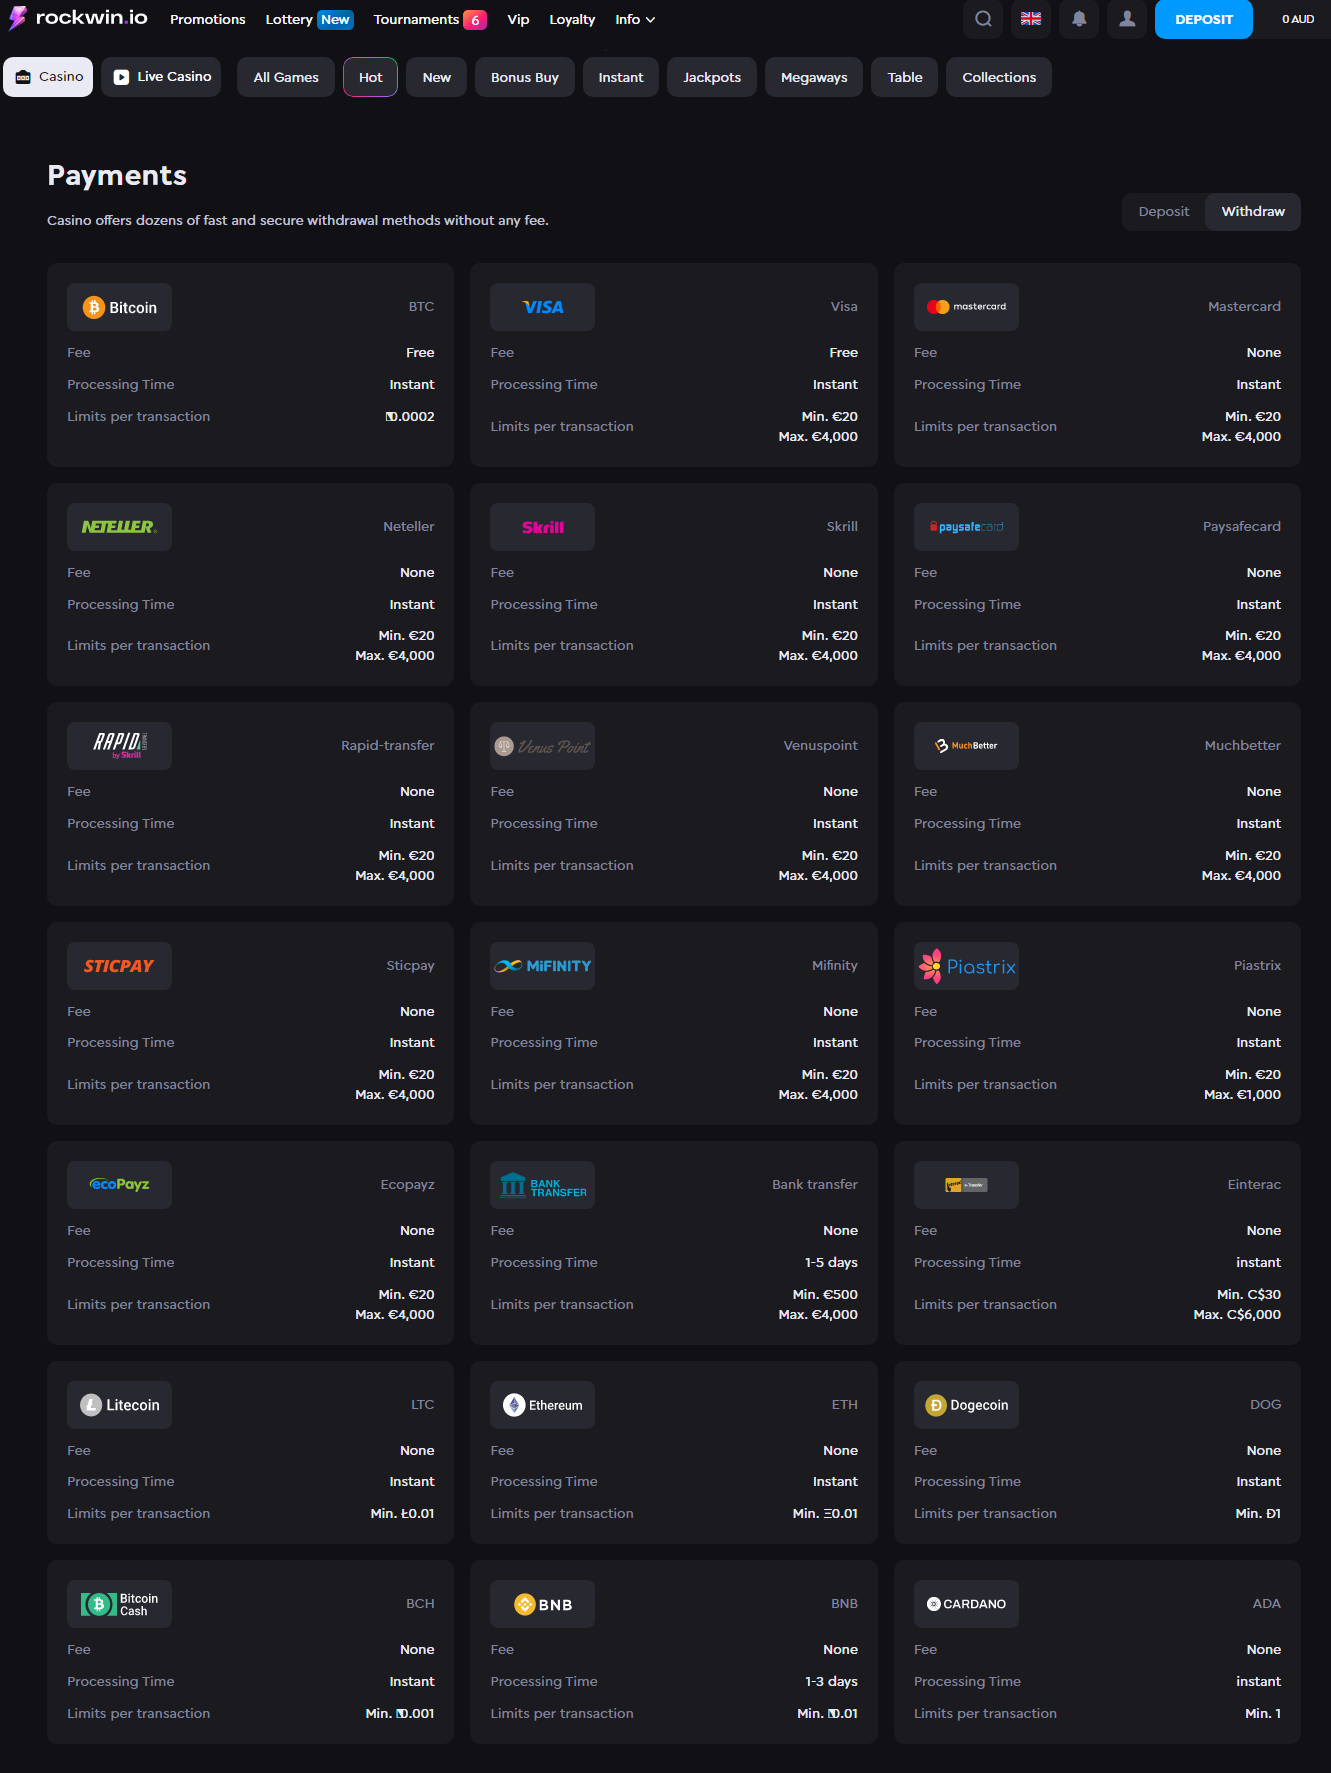
Task: Switch to the Deposit tab
Action: point(1164,212)
